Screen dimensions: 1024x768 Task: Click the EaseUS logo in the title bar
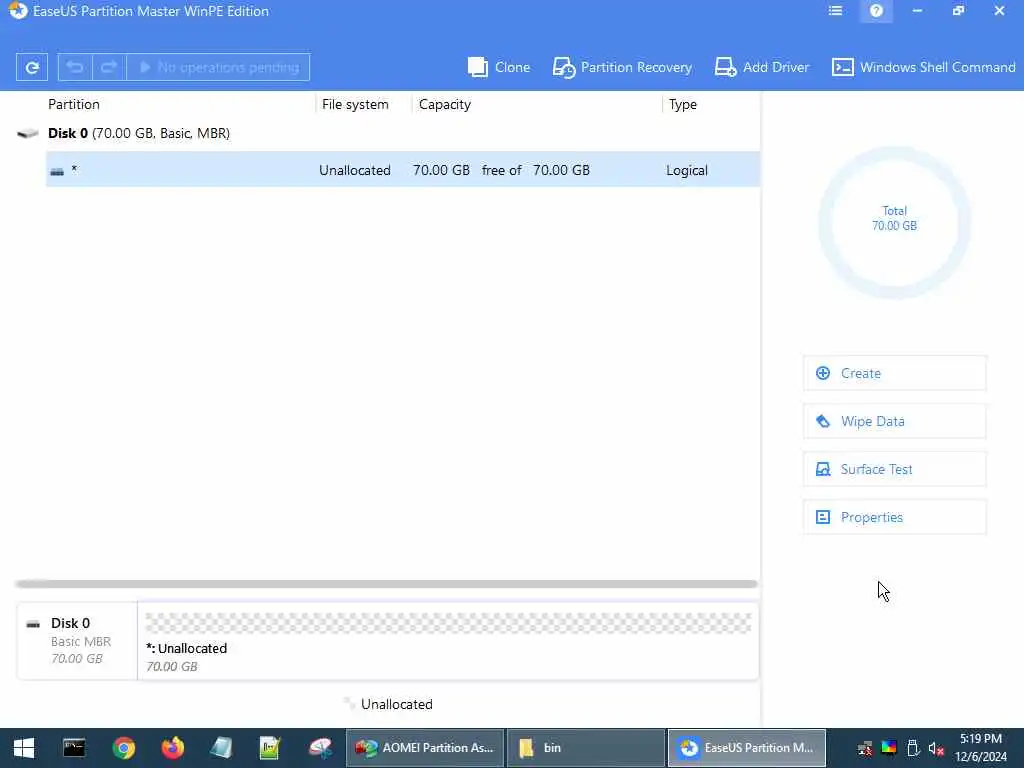click(x=18, y=10)
